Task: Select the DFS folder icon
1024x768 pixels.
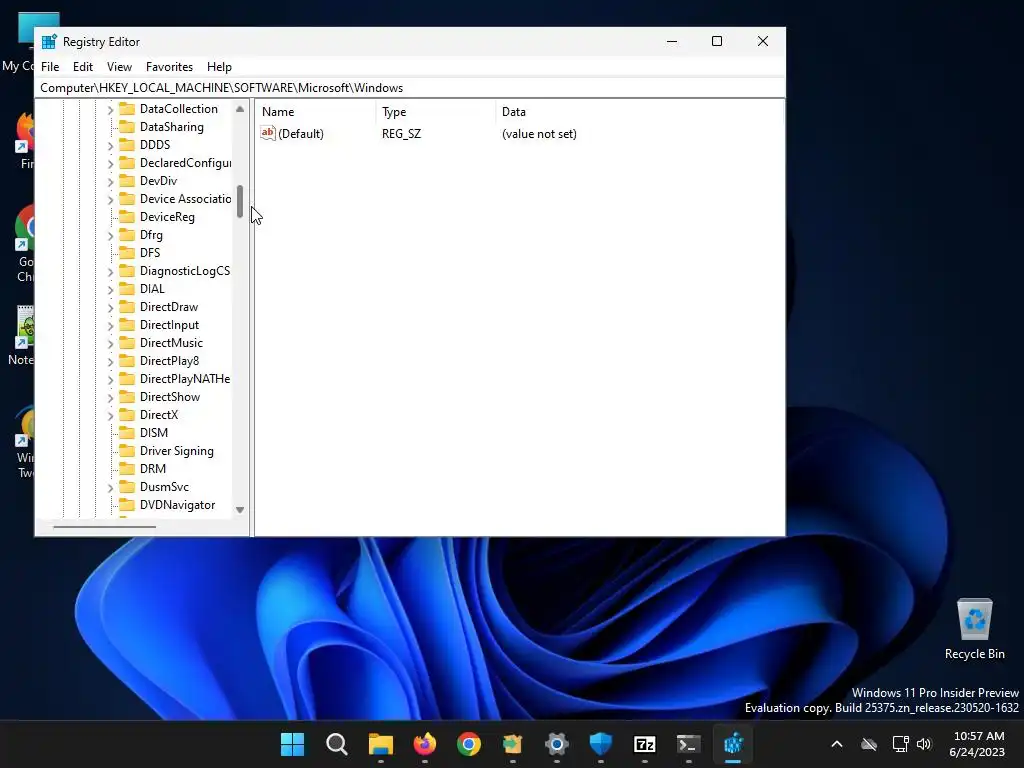Action: [127, 253]
